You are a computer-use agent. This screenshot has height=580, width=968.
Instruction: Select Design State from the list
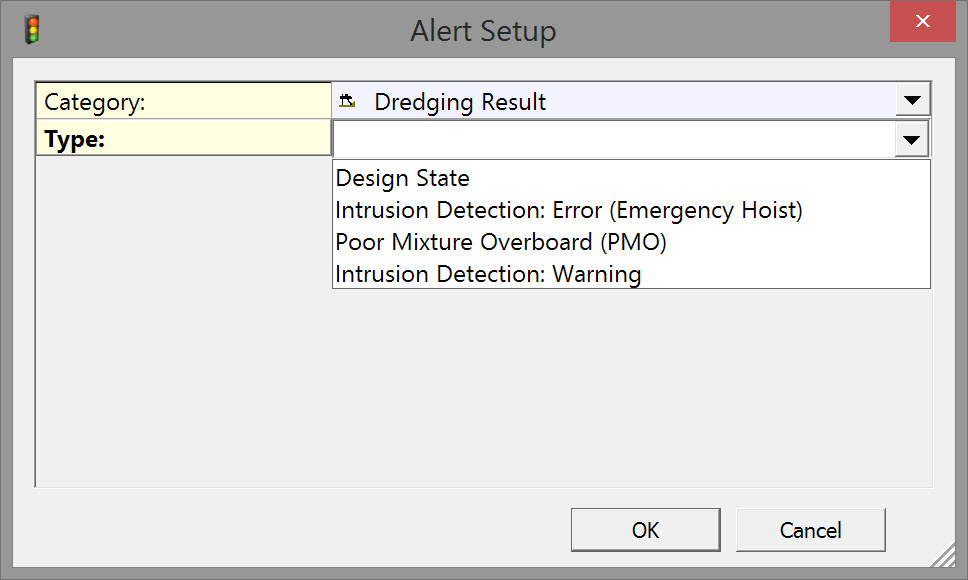pyautogui.click(x=403, y=179)
